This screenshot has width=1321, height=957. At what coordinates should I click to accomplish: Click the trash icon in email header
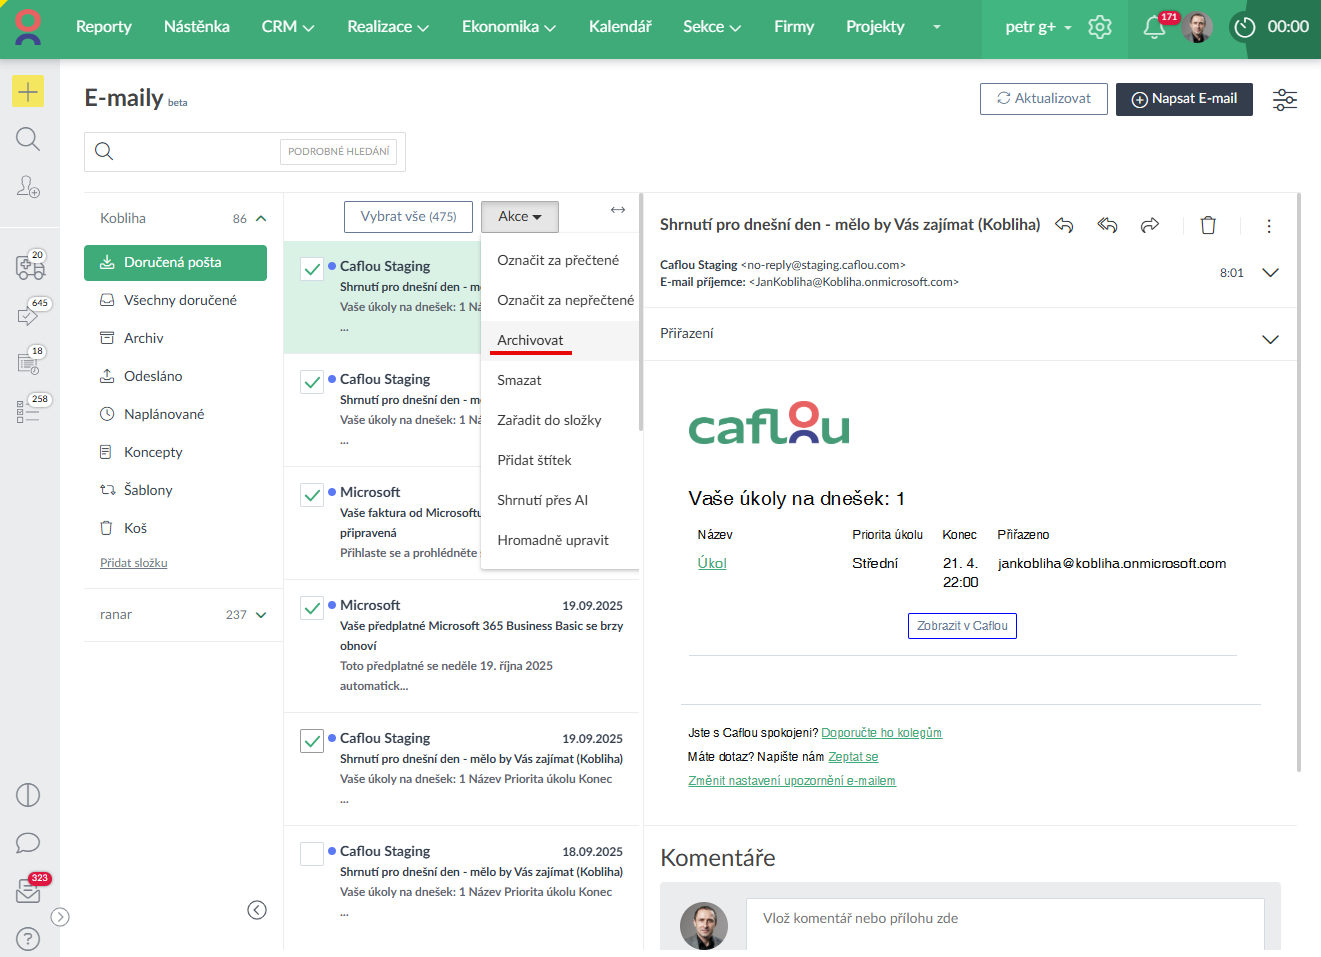pyautogui.click(x=1208, y=225)
